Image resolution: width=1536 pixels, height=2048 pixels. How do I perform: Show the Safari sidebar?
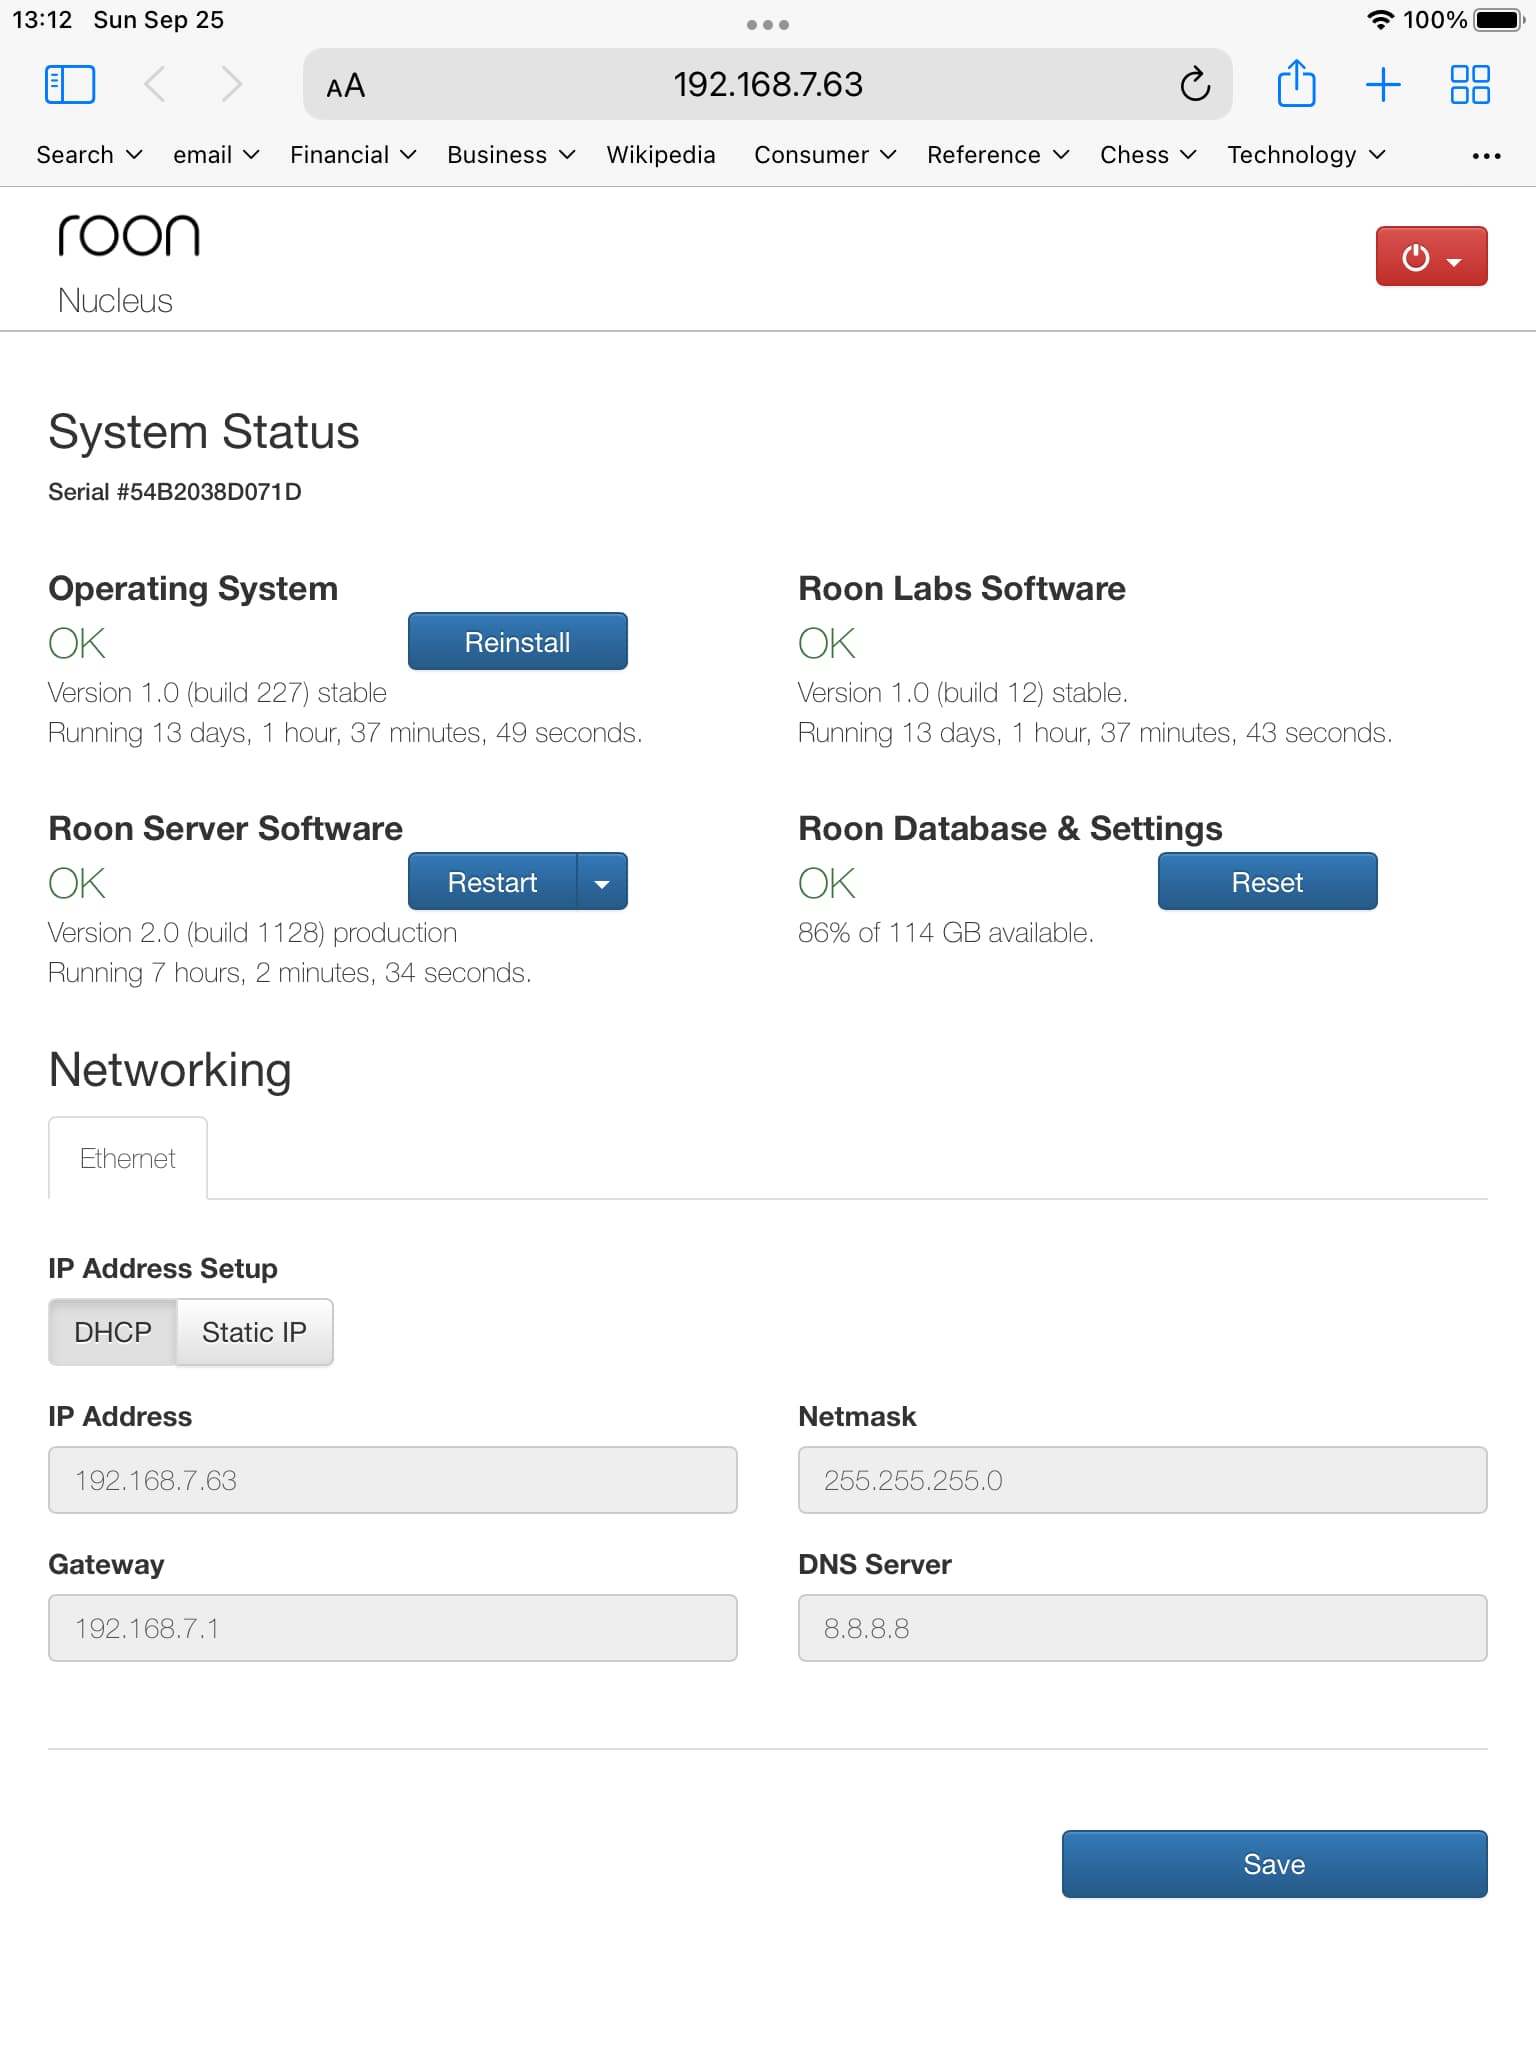tap(70, 84)
